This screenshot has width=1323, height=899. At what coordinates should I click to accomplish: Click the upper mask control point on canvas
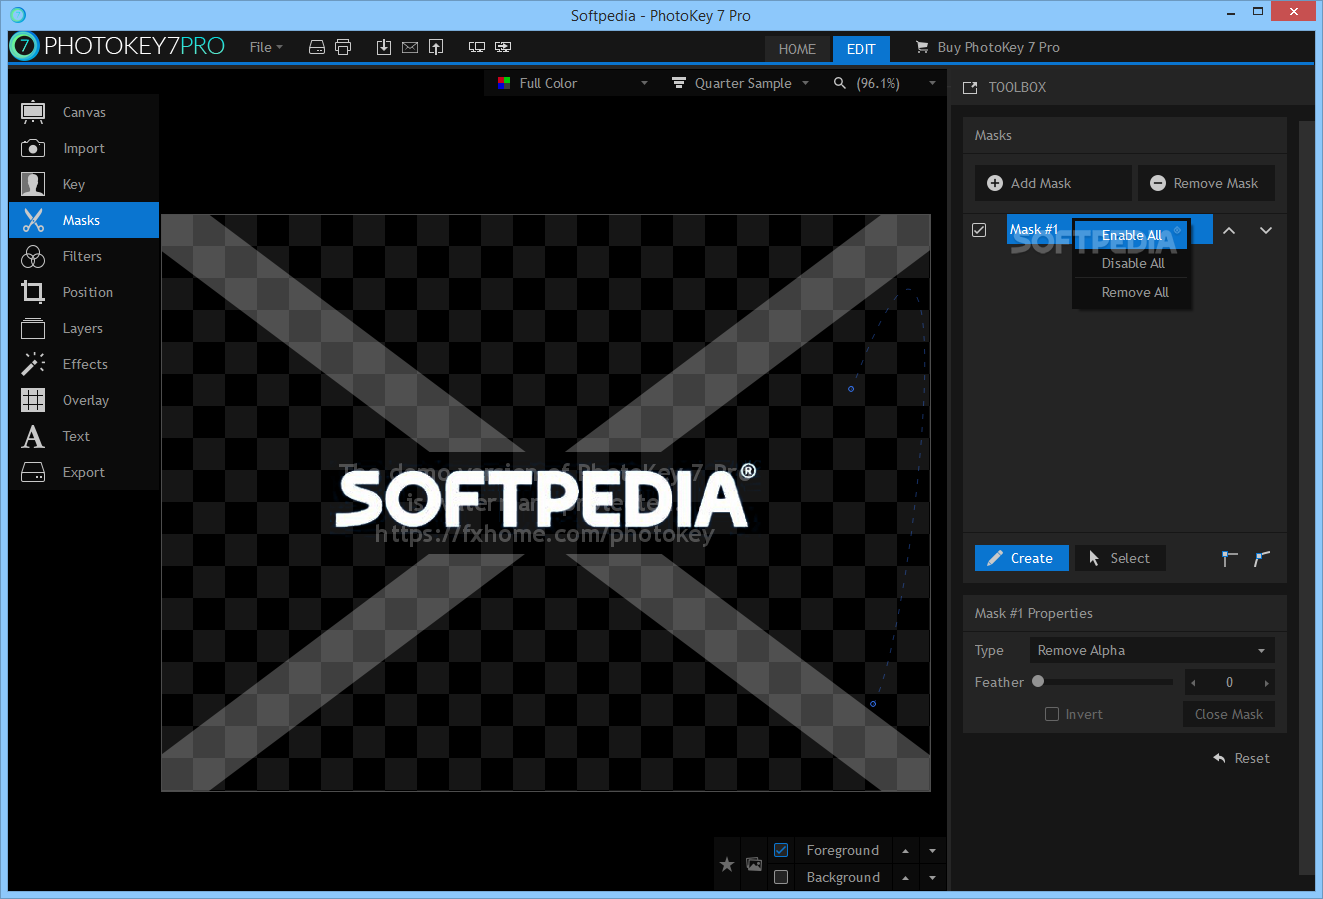pyautogui.click(x=851, y=389)
